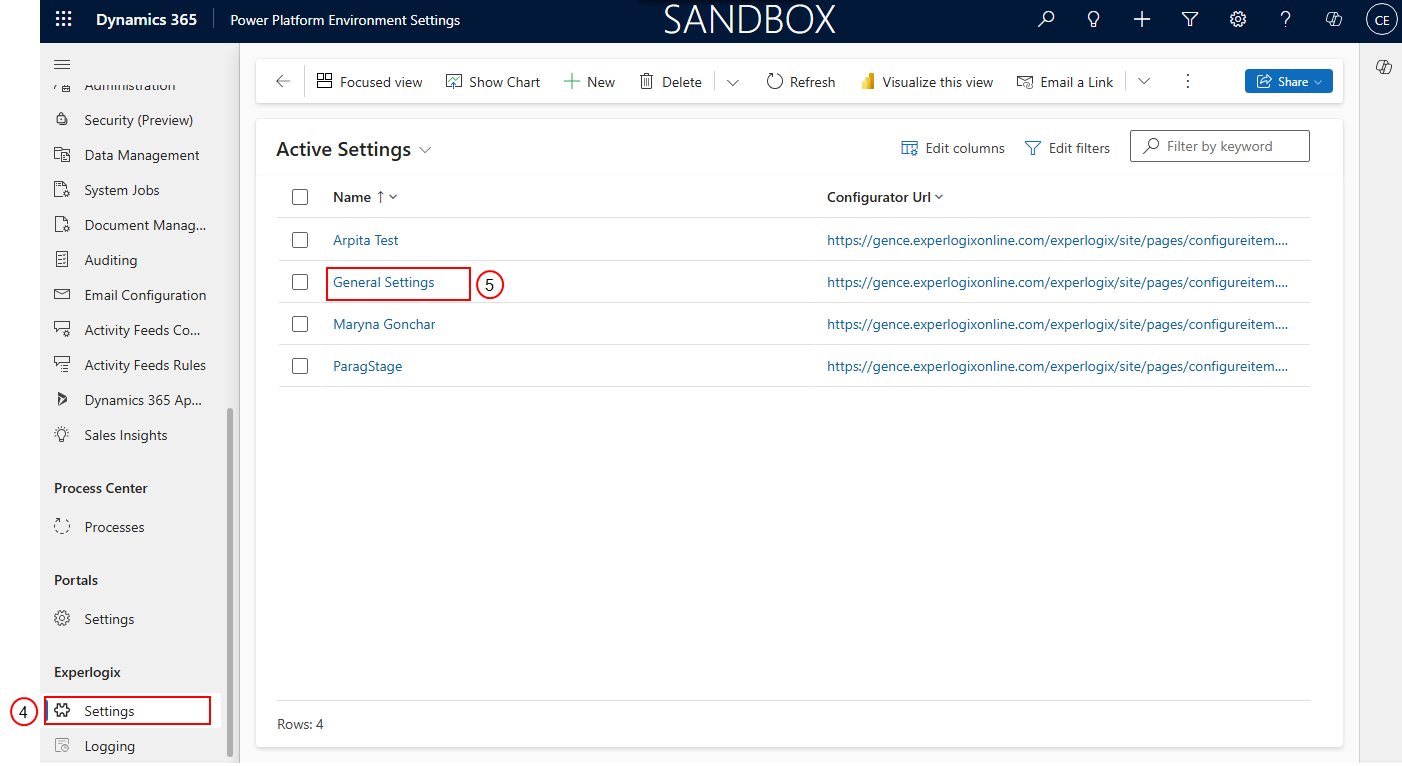
Task: Create a New setting record
Action: [x=590, y=82]
